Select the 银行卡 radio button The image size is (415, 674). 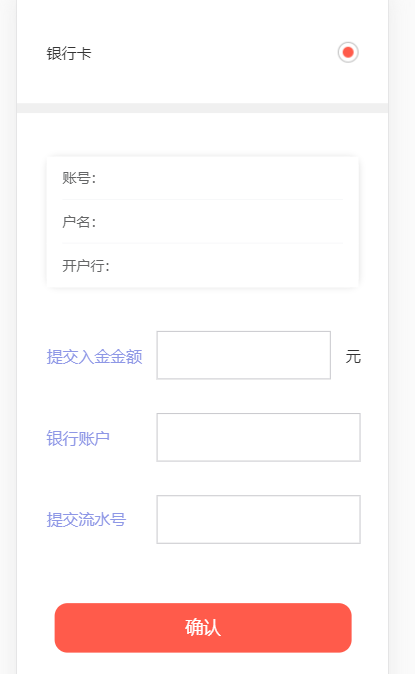pos(348,52)
